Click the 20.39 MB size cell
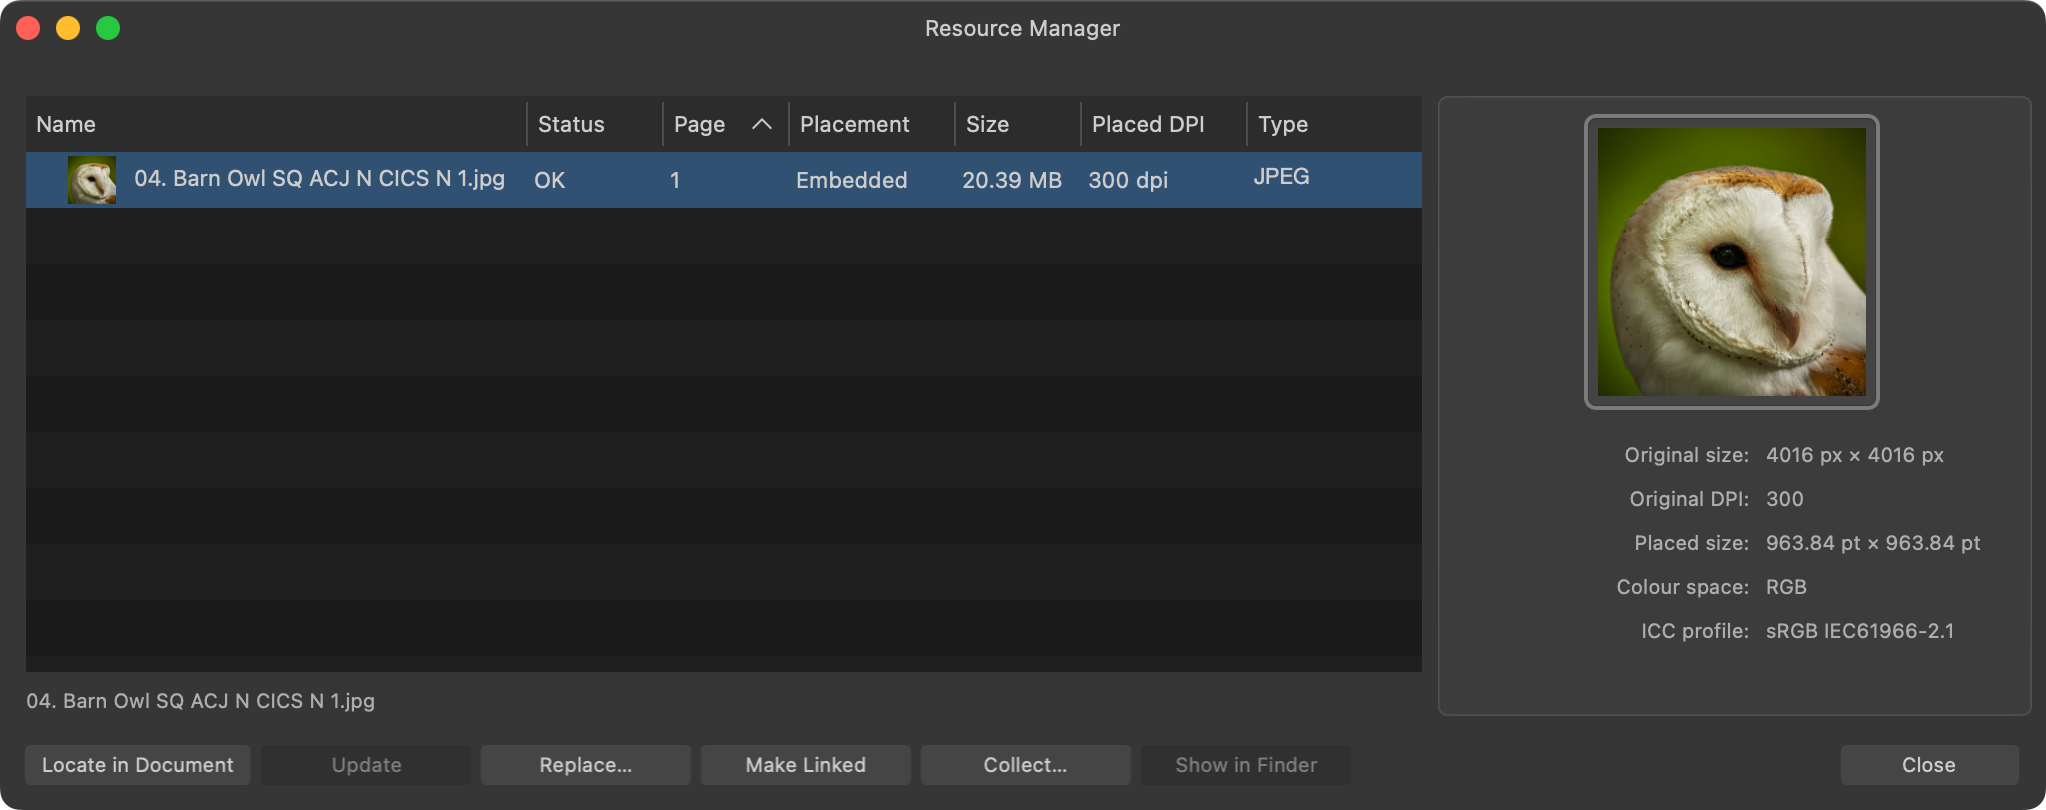Screen dimensions: 2046x810 (1012, 180)
